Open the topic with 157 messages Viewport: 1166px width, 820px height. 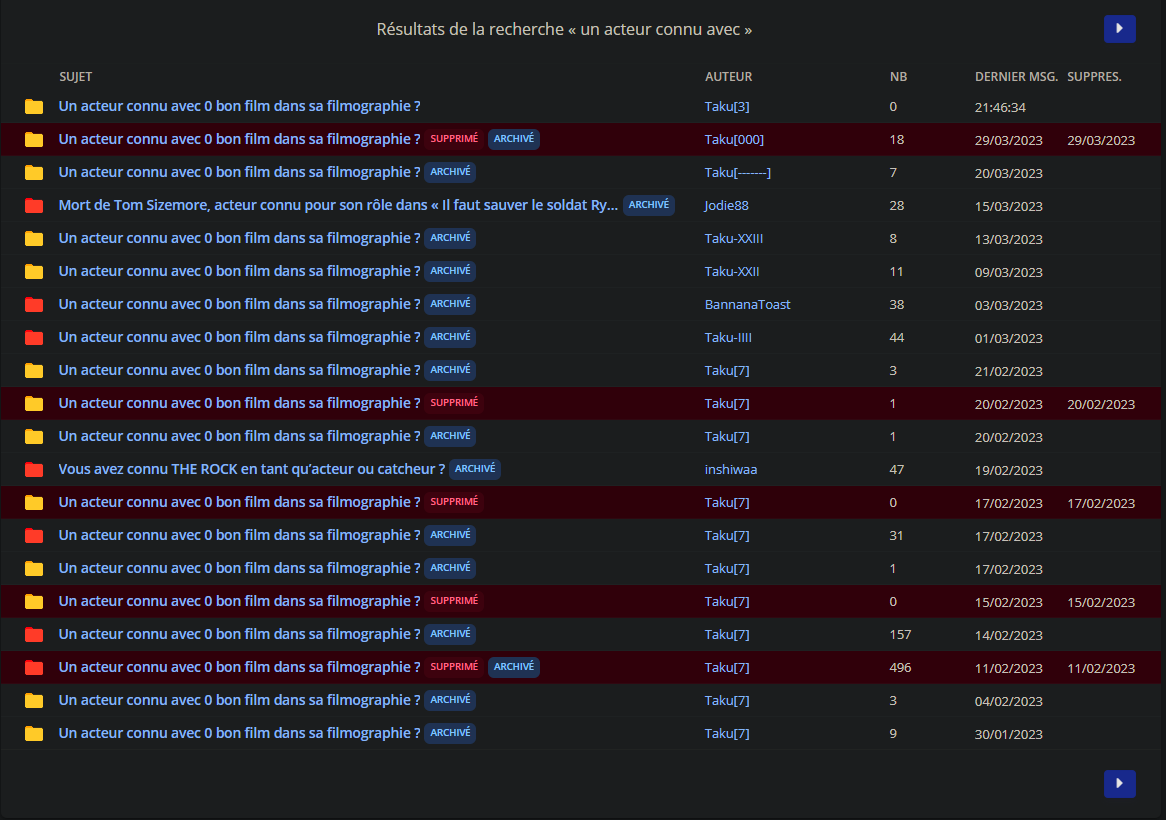click(239, 634)
